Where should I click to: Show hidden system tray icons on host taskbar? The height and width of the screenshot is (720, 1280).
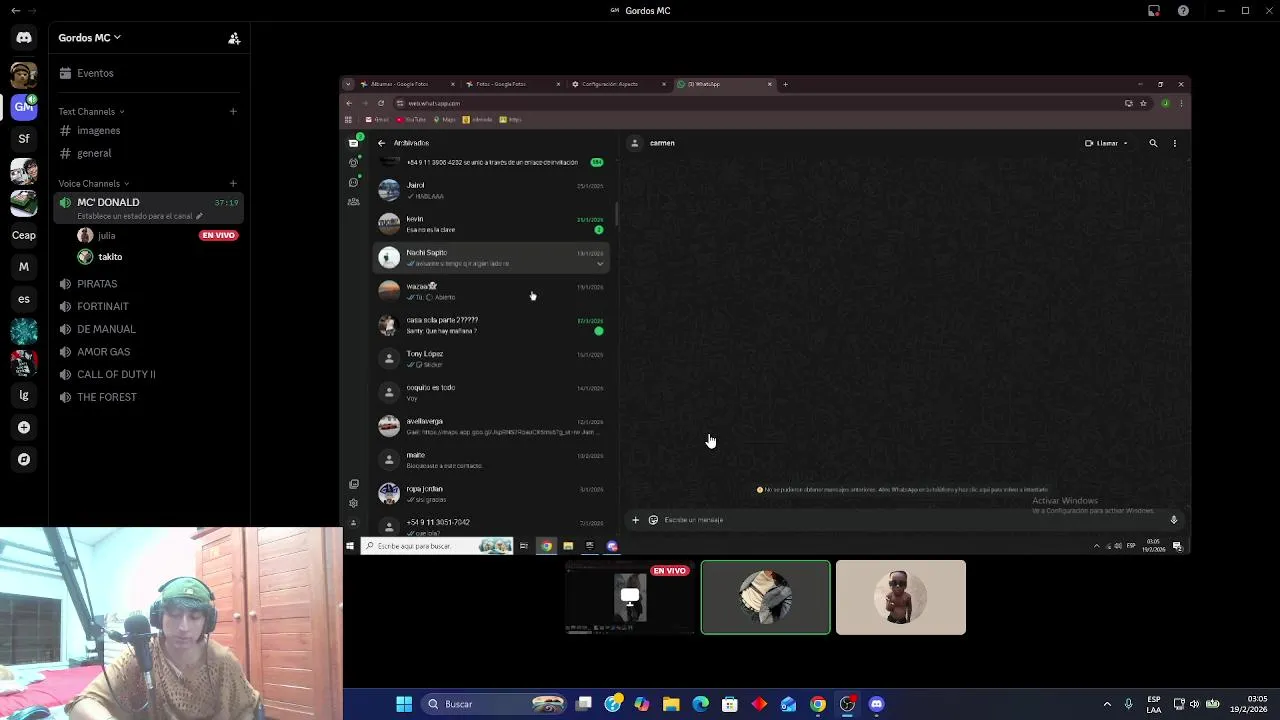[x=1107, y=704]
